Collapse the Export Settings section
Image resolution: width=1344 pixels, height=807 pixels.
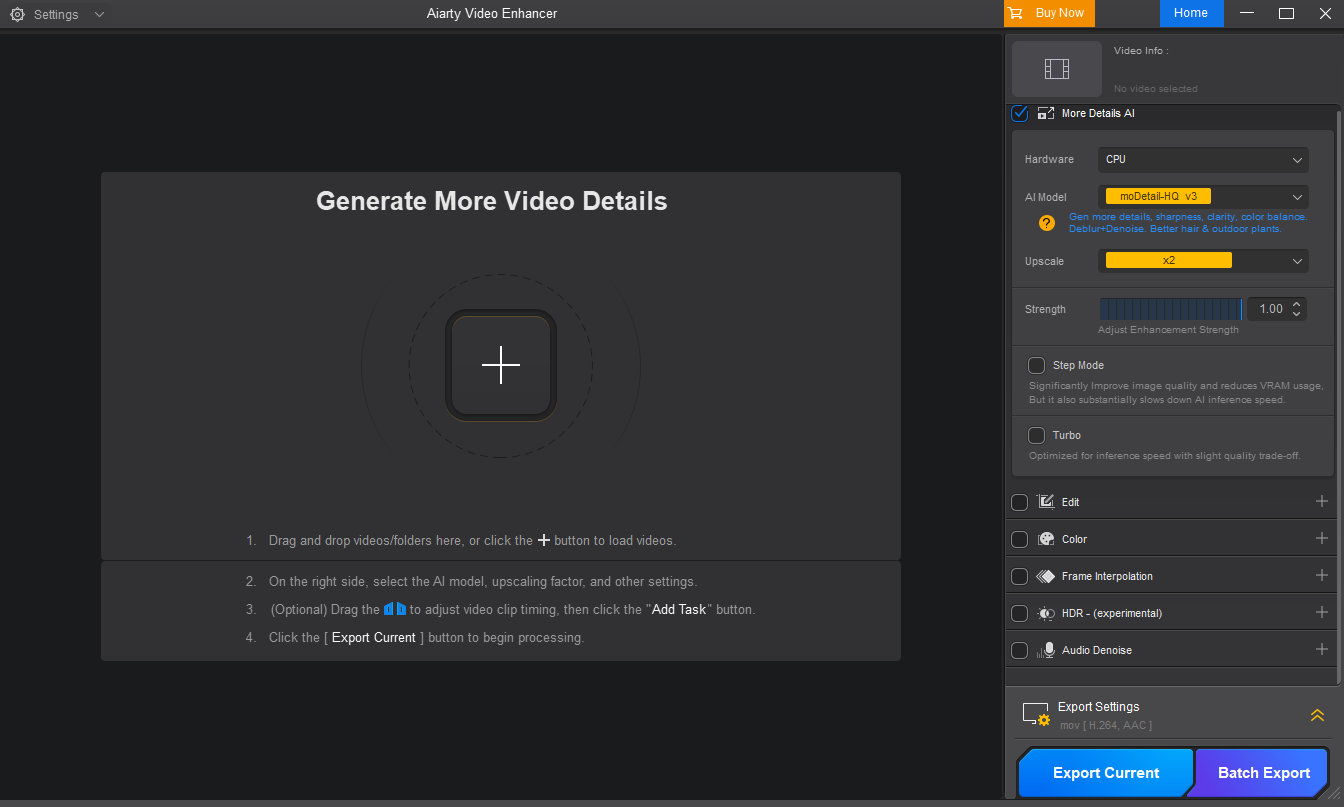(x=1317, y=714)
